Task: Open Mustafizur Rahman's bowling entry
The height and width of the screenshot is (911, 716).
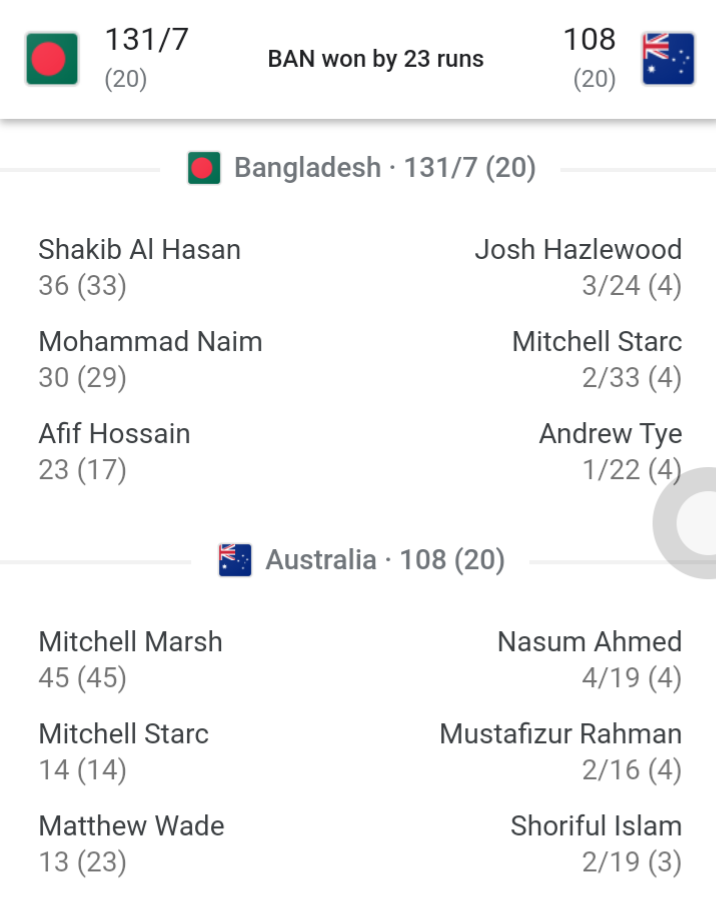Action: click(x=561, y=752)
